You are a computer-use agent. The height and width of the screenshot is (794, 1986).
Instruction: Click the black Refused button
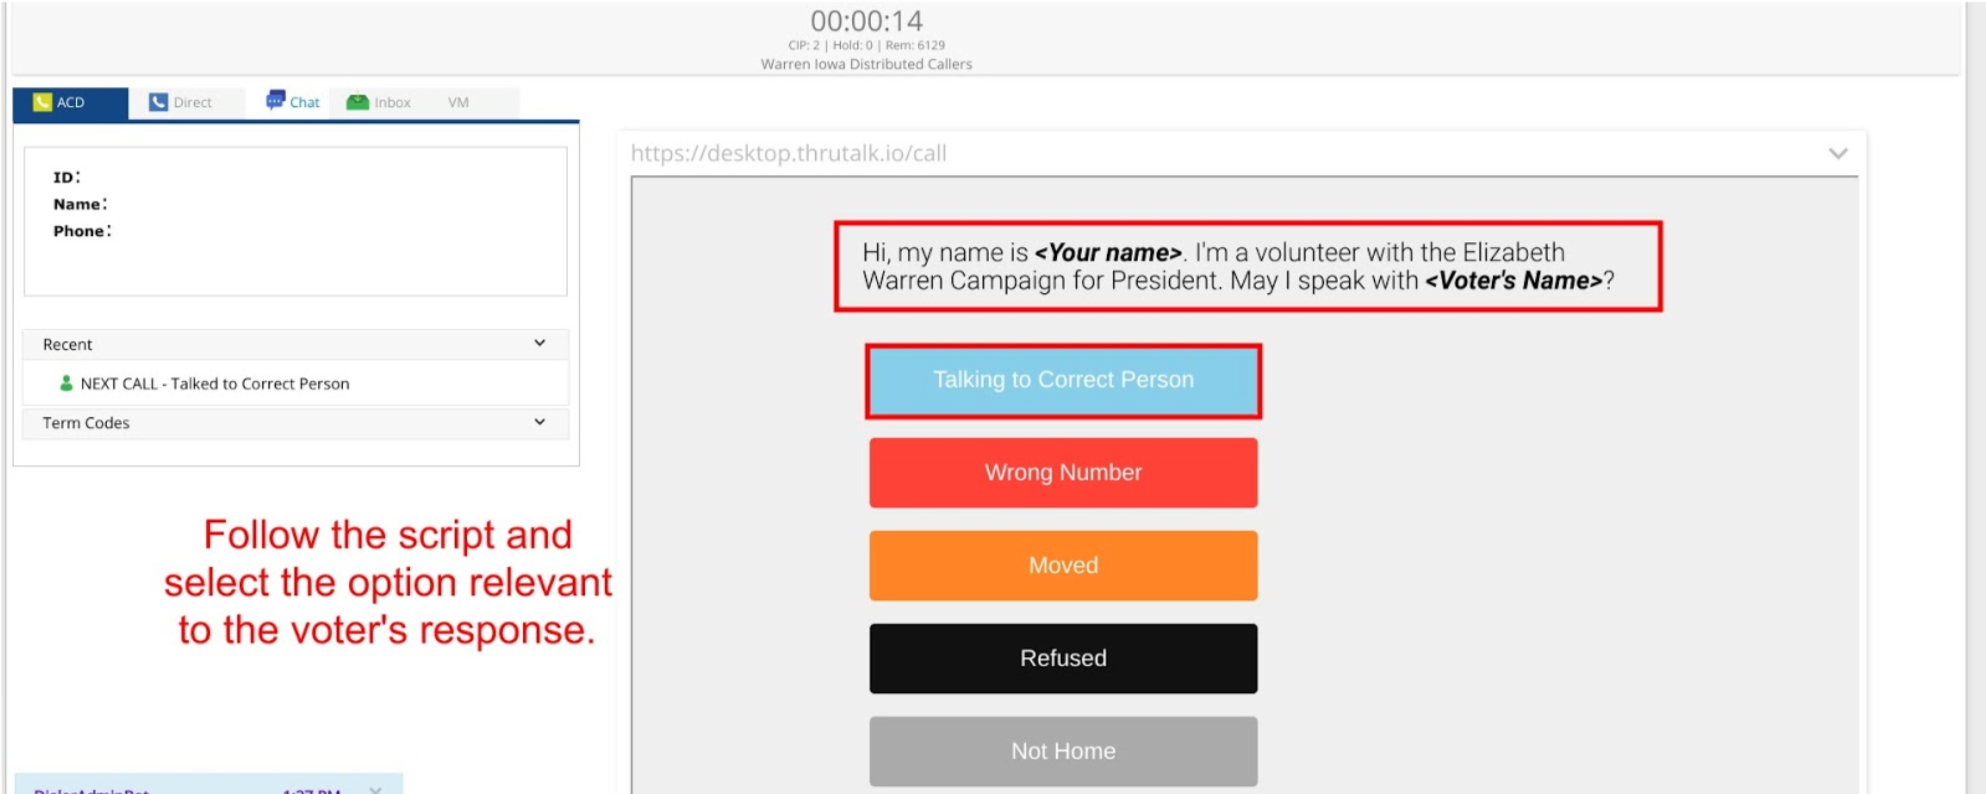point(1063,659)
